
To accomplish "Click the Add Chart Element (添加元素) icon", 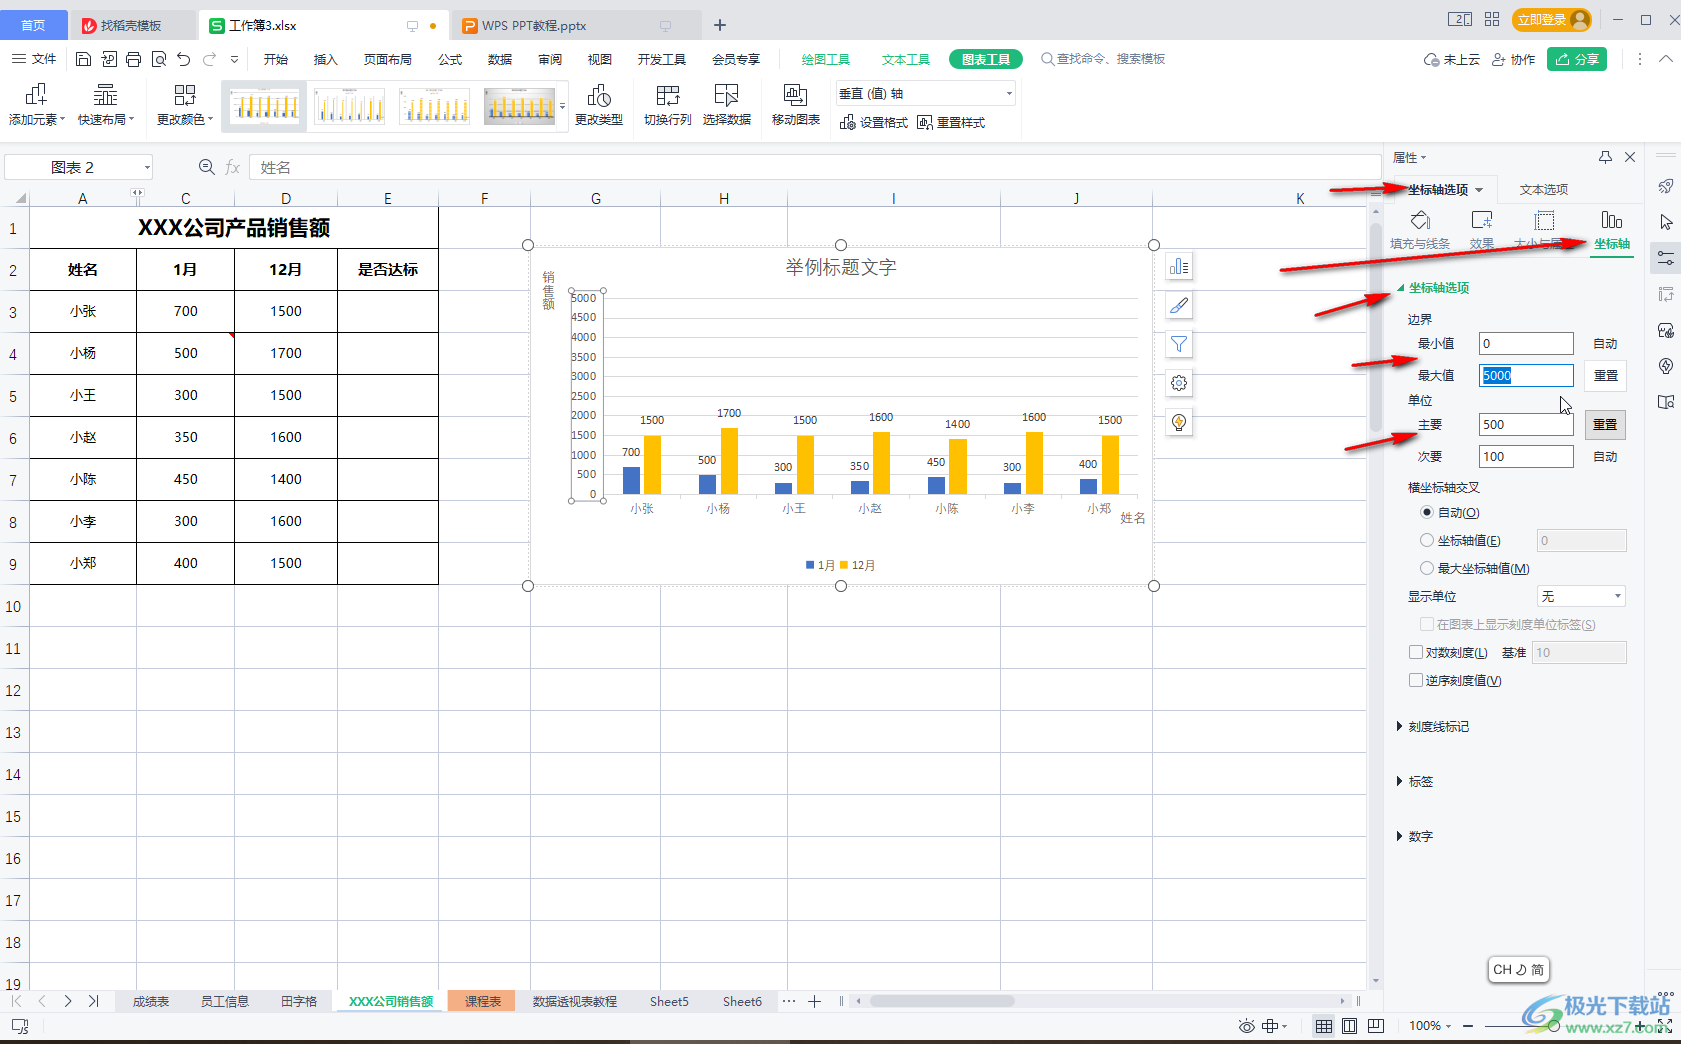I will [36, 95].
